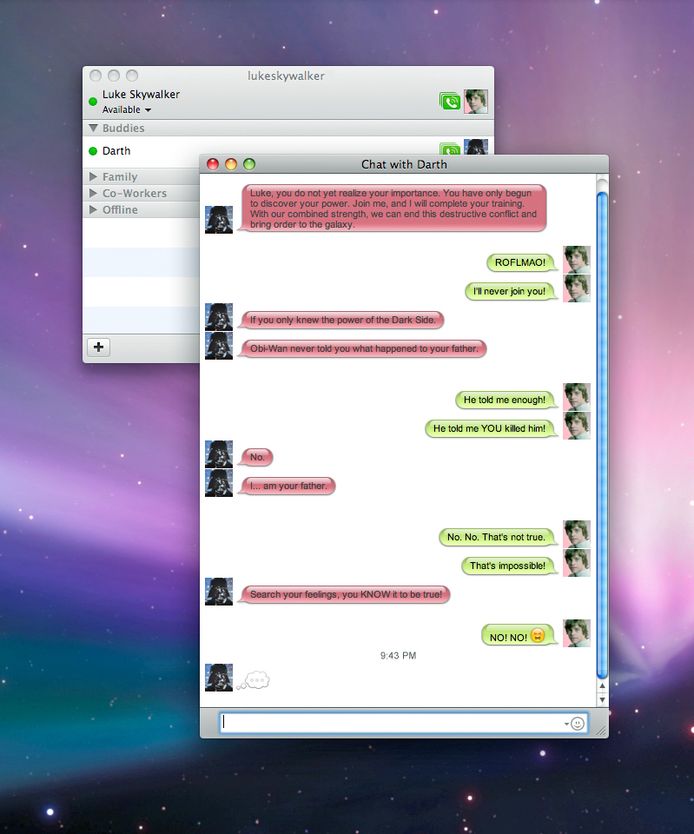
Task: Expand the Family group
Action: pyautogui.click(x=93, y=177)
